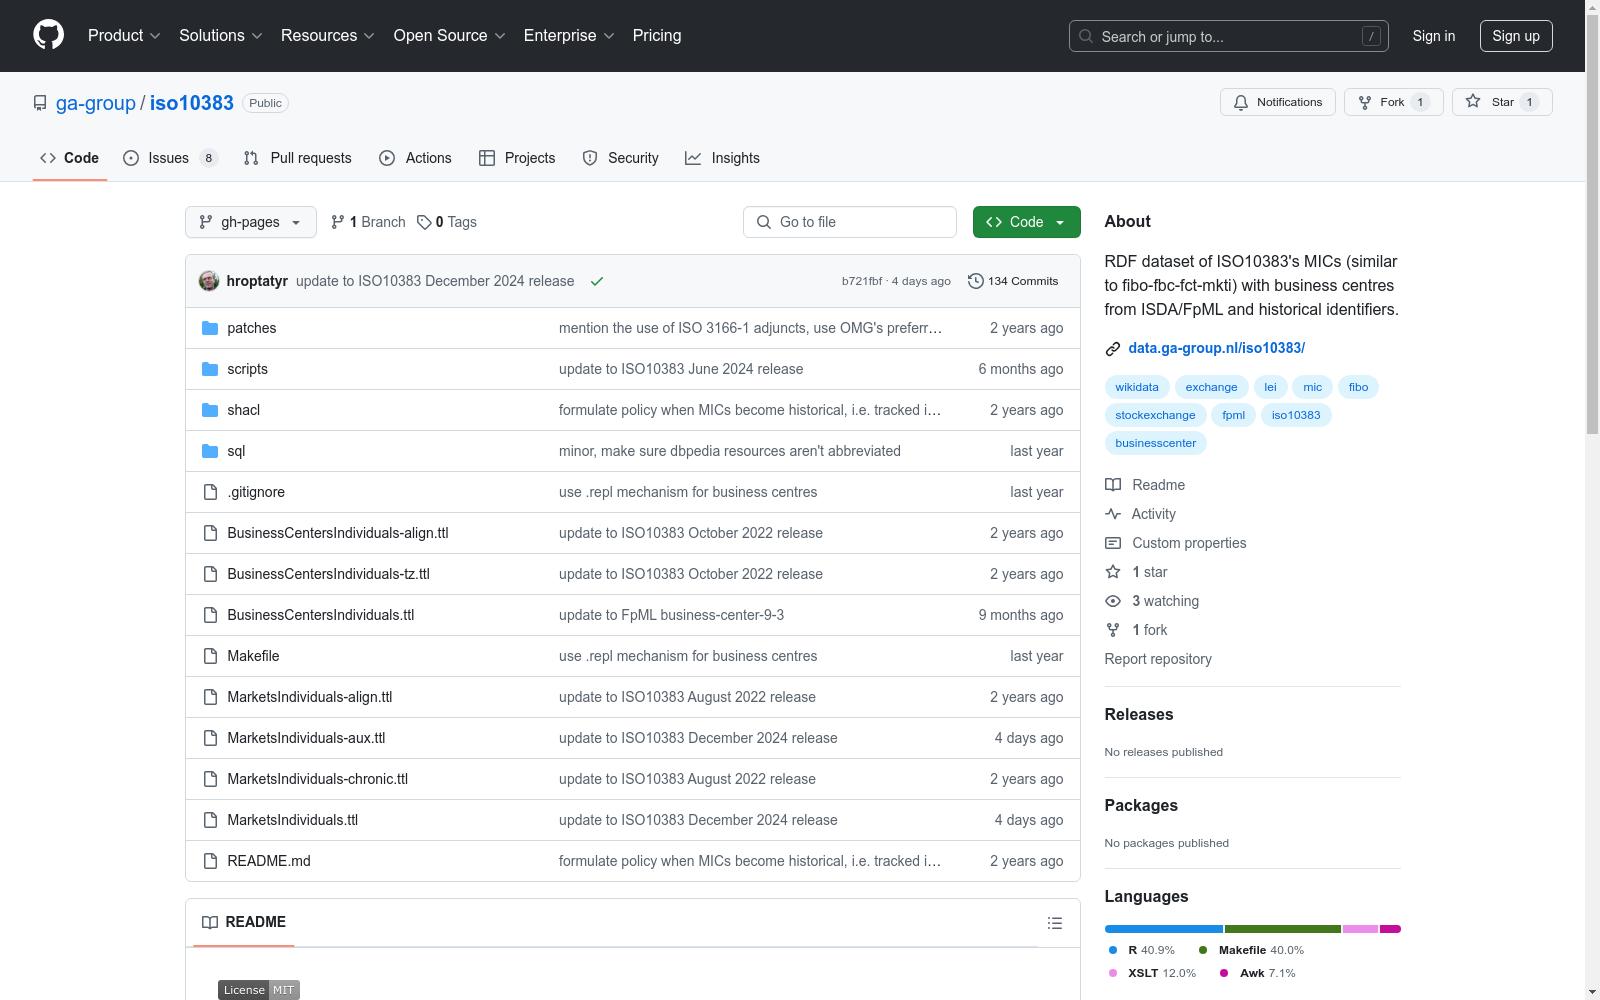1600x1000 pixels.
Task: Open the sql folder icon
Action: (x=210, y=451)
